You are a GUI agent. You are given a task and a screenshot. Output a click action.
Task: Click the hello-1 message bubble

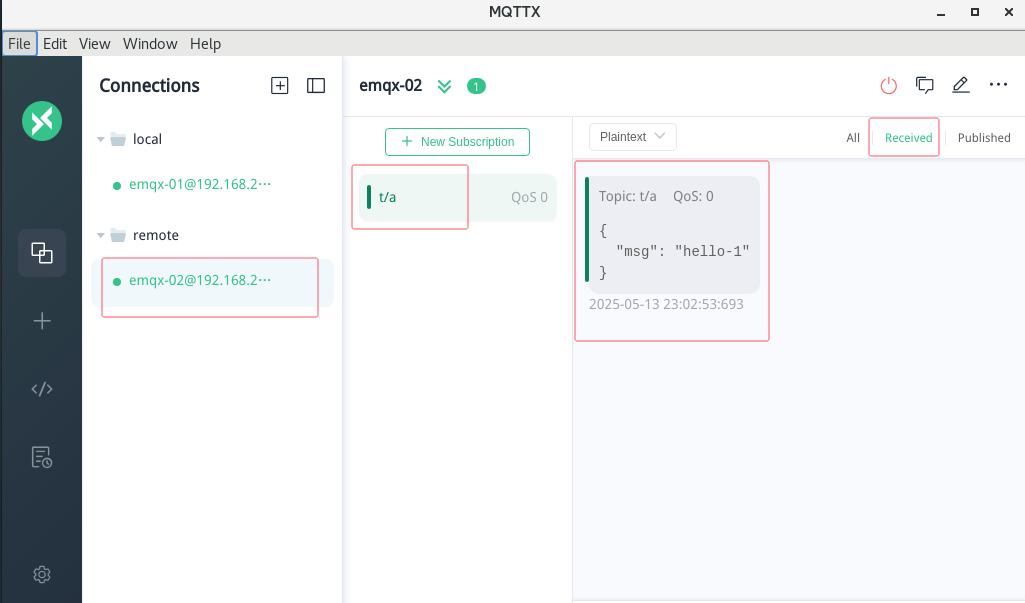pos(673,235)
